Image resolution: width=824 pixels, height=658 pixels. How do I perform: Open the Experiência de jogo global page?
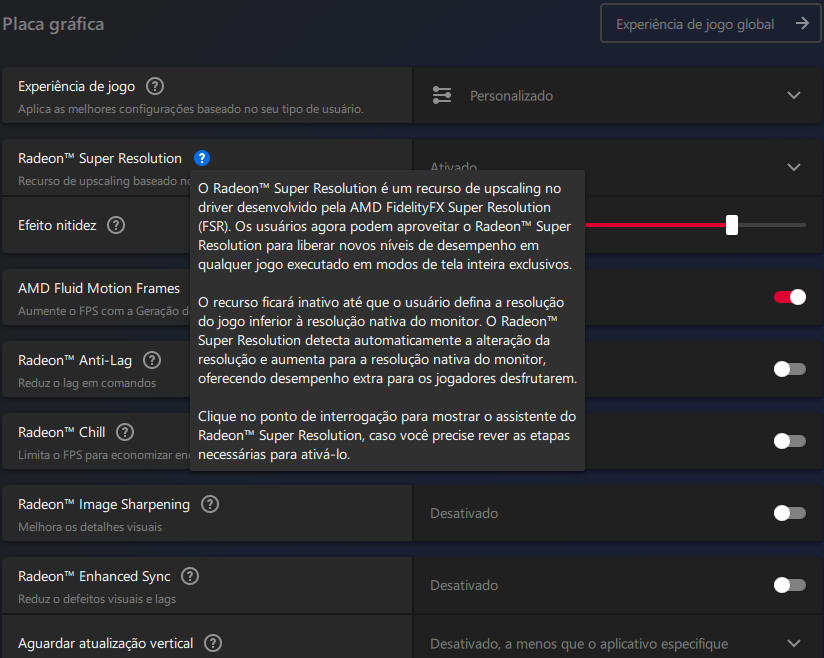pos(710,24)
